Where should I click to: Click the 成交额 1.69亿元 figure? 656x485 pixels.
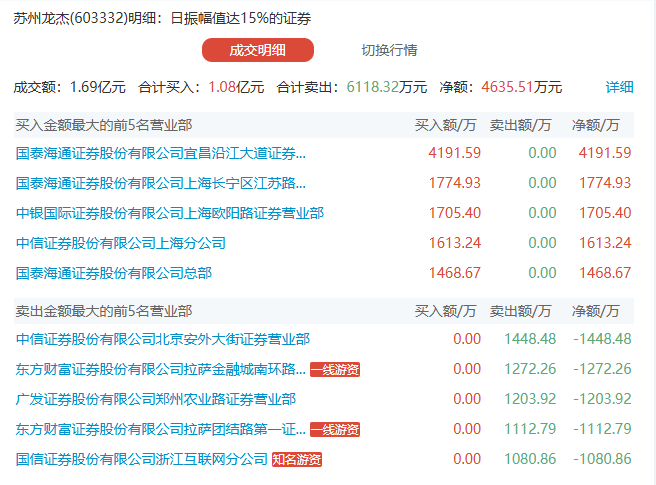coord(97,87)
